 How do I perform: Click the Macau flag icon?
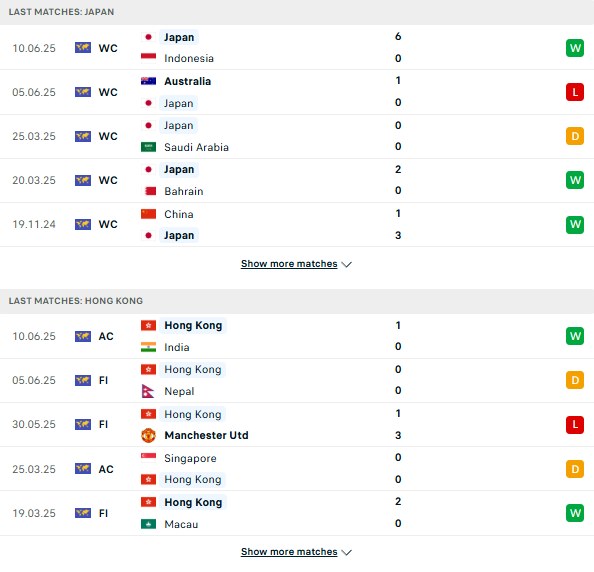pyautogui.click(x=148, y=524)
